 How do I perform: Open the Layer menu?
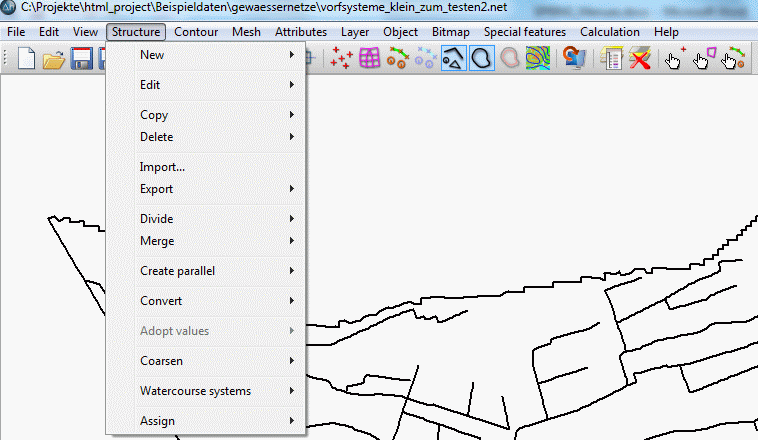point(355,32)
